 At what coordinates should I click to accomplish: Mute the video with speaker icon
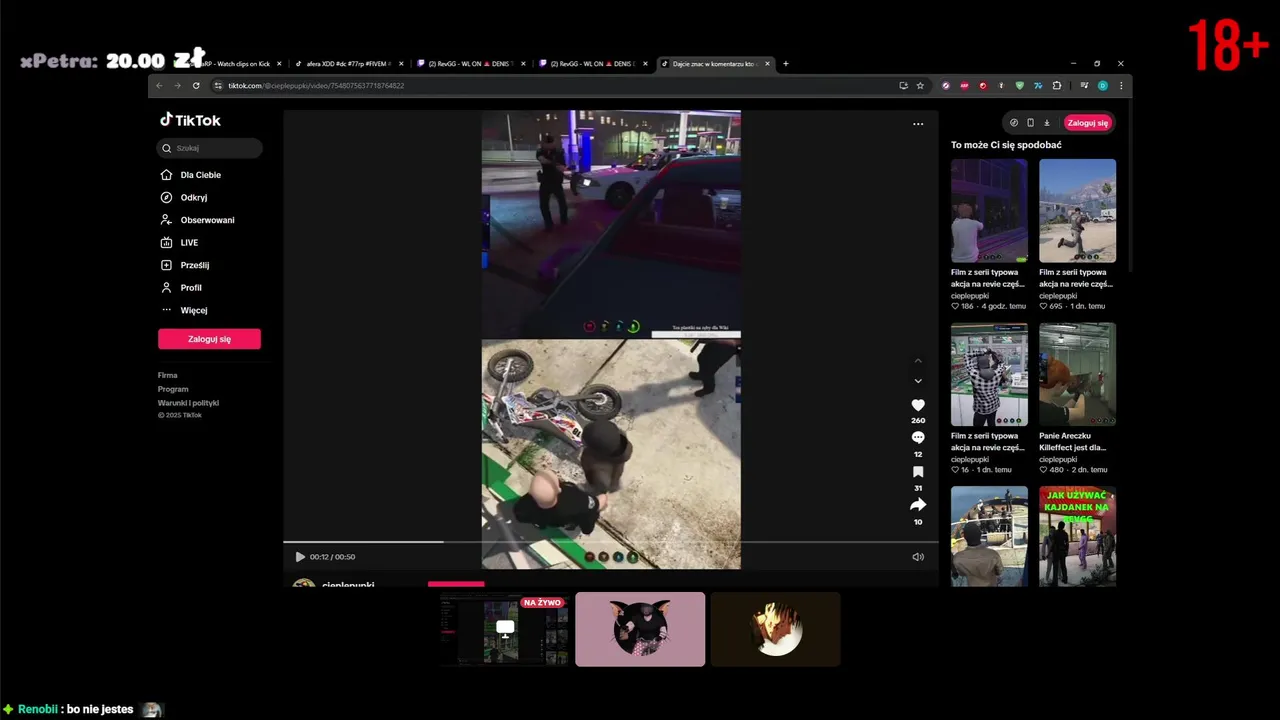coord(918,557)
